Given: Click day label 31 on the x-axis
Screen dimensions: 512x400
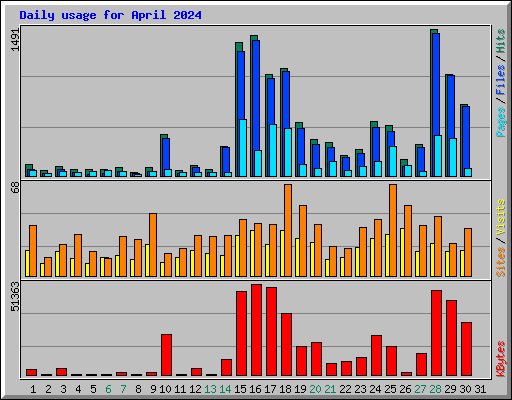Looking at the screenshot, I should (x=480, y=389).
